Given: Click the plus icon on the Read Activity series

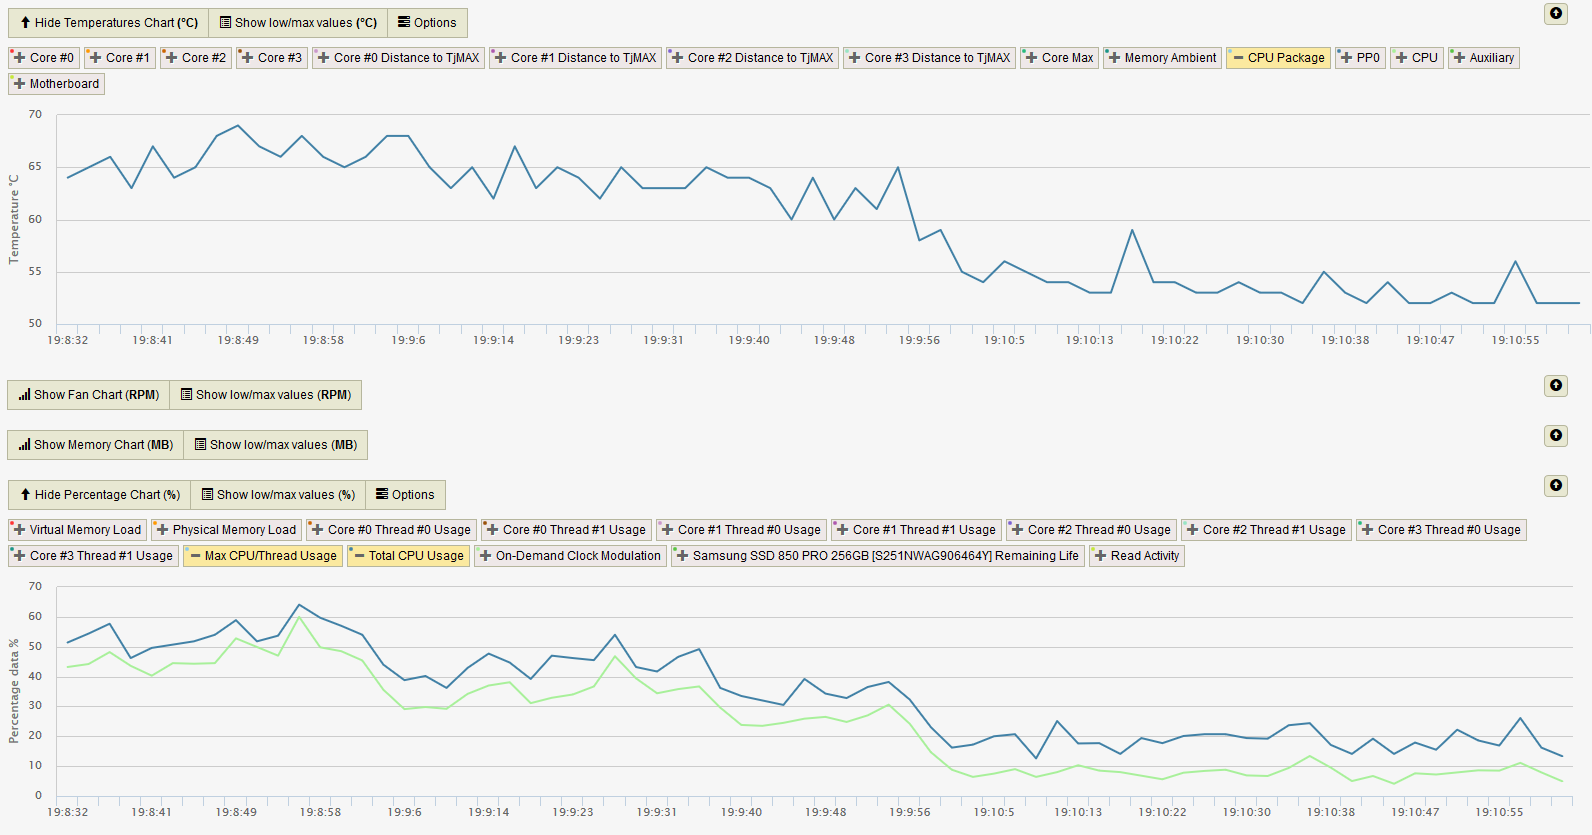Looking at the screenshot, I should point(1100,556).
